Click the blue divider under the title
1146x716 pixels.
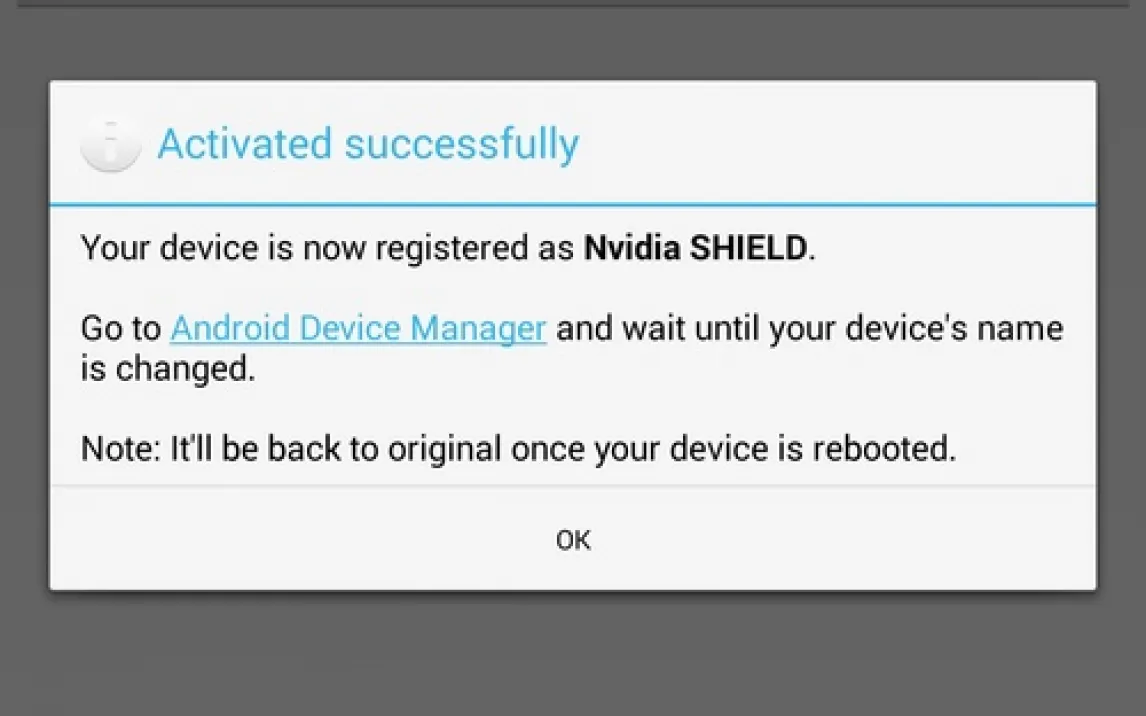tap(572, 204)
